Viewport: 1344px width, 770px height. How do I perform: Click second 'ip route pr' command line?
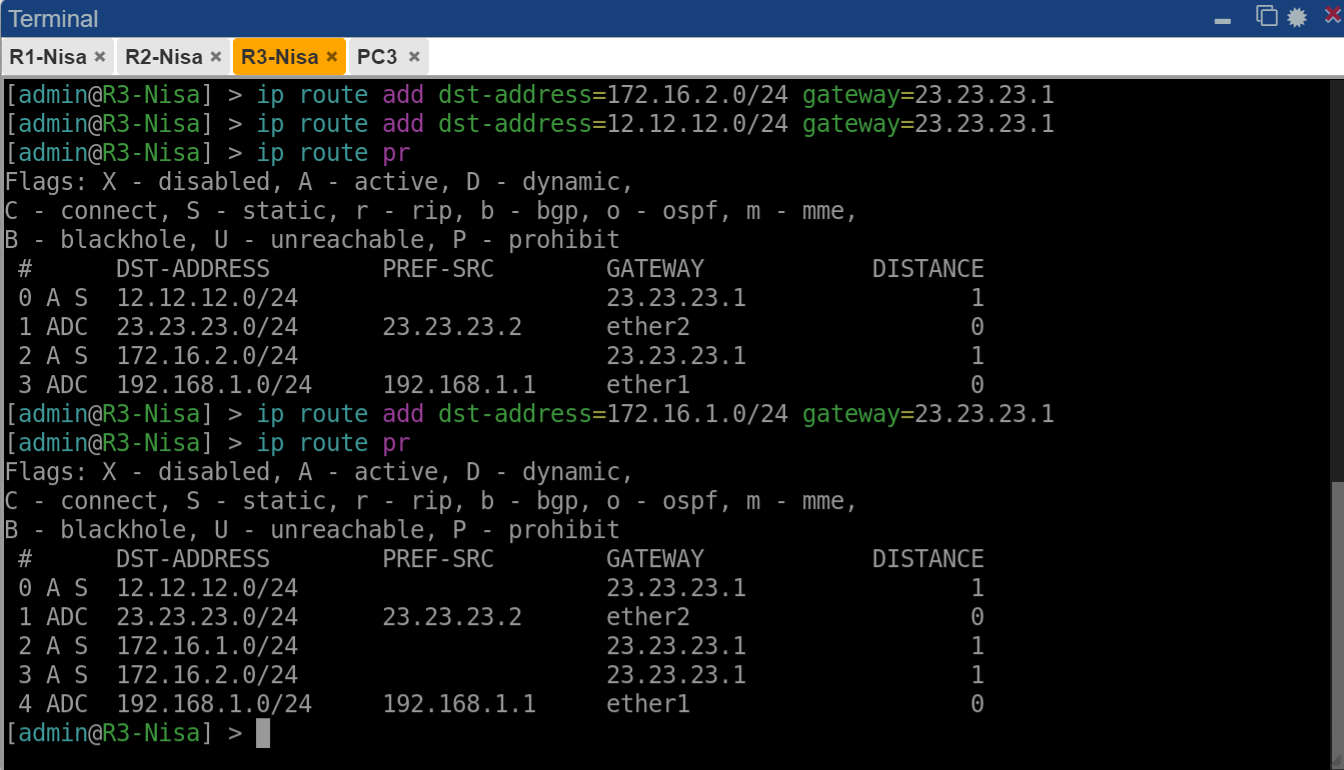point(333,443)
